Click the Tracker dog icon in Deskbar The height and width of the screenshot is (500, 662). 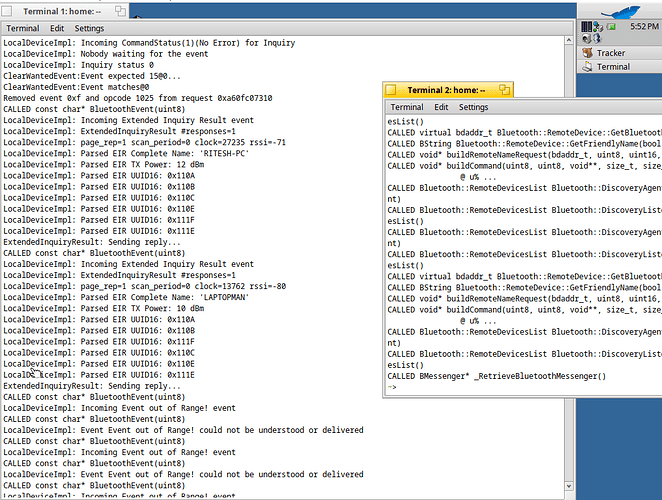pyautogui.click(x=587, y=53)
